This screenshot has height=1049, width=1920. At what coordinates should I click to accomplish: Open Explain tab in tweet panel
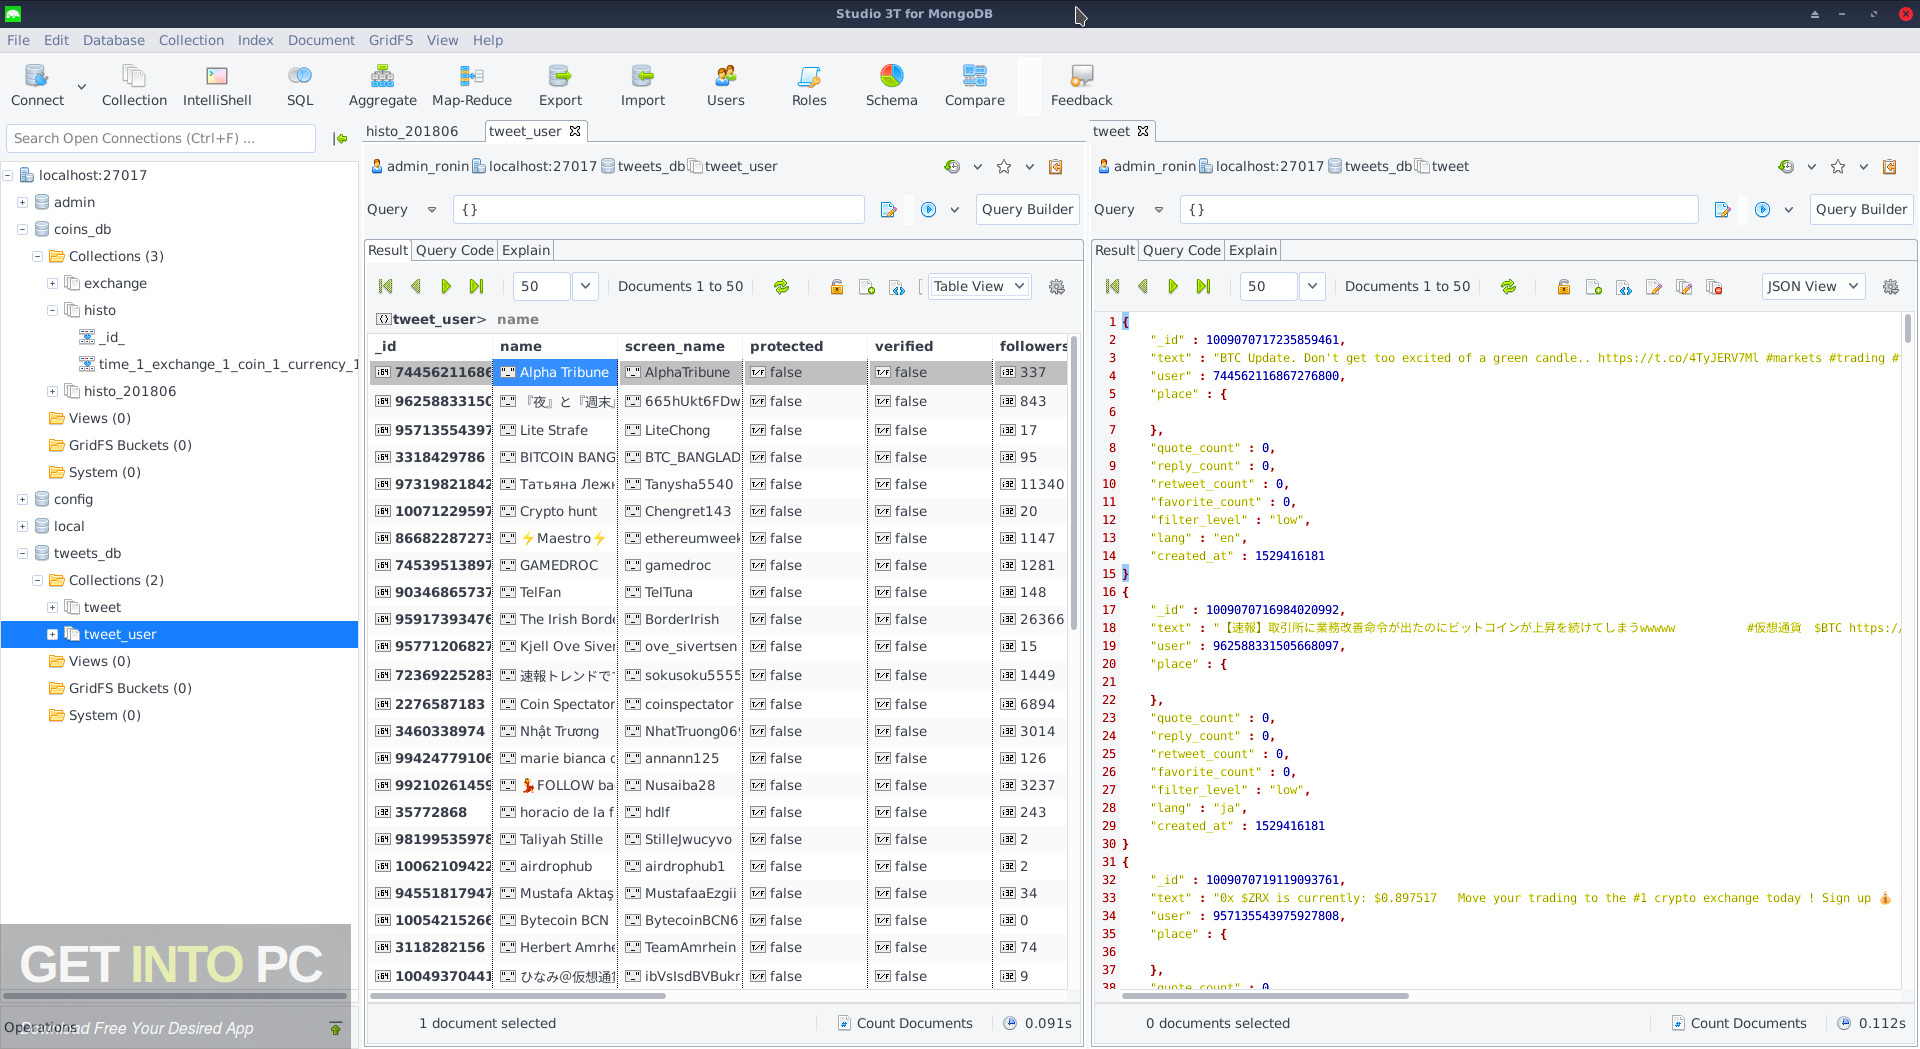point(1252,250)
